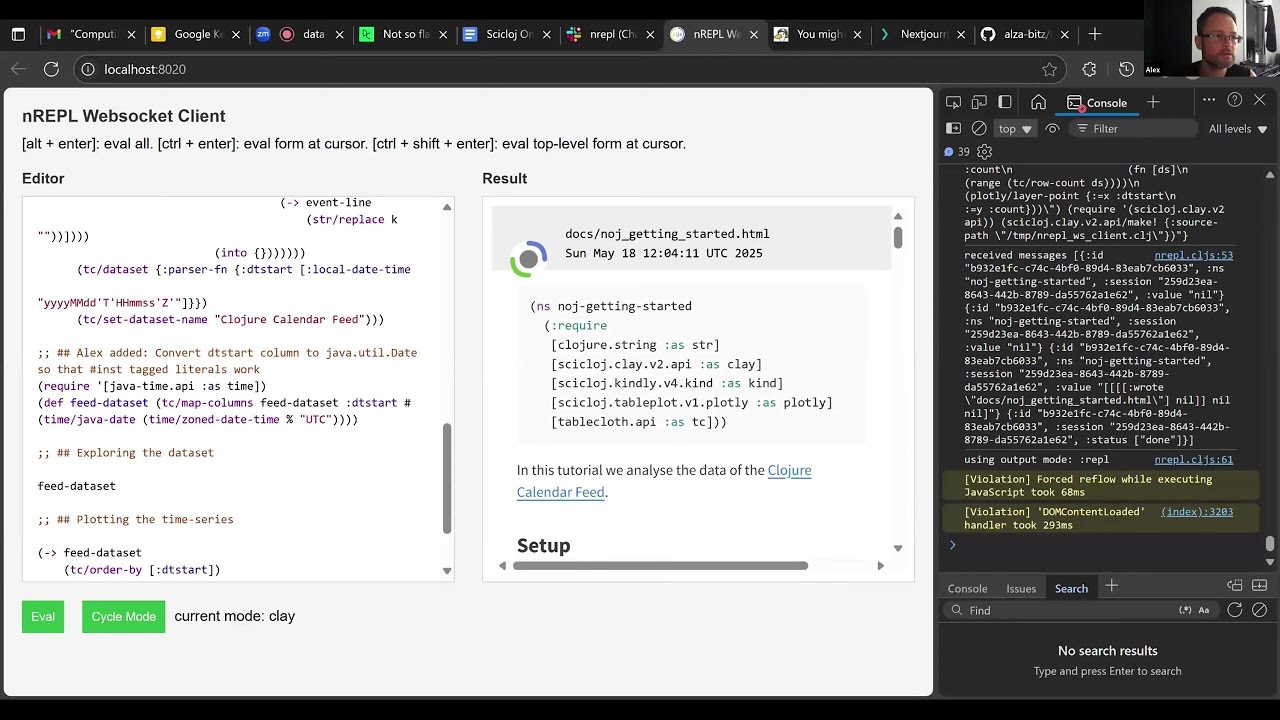Click the Editor scroll down arrow
1280x720 pixels.
tap(447, 570)
